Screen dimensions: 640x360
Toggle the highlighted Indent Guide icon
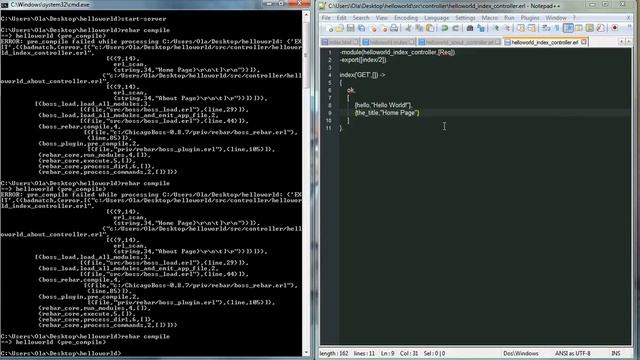point(568,28)
